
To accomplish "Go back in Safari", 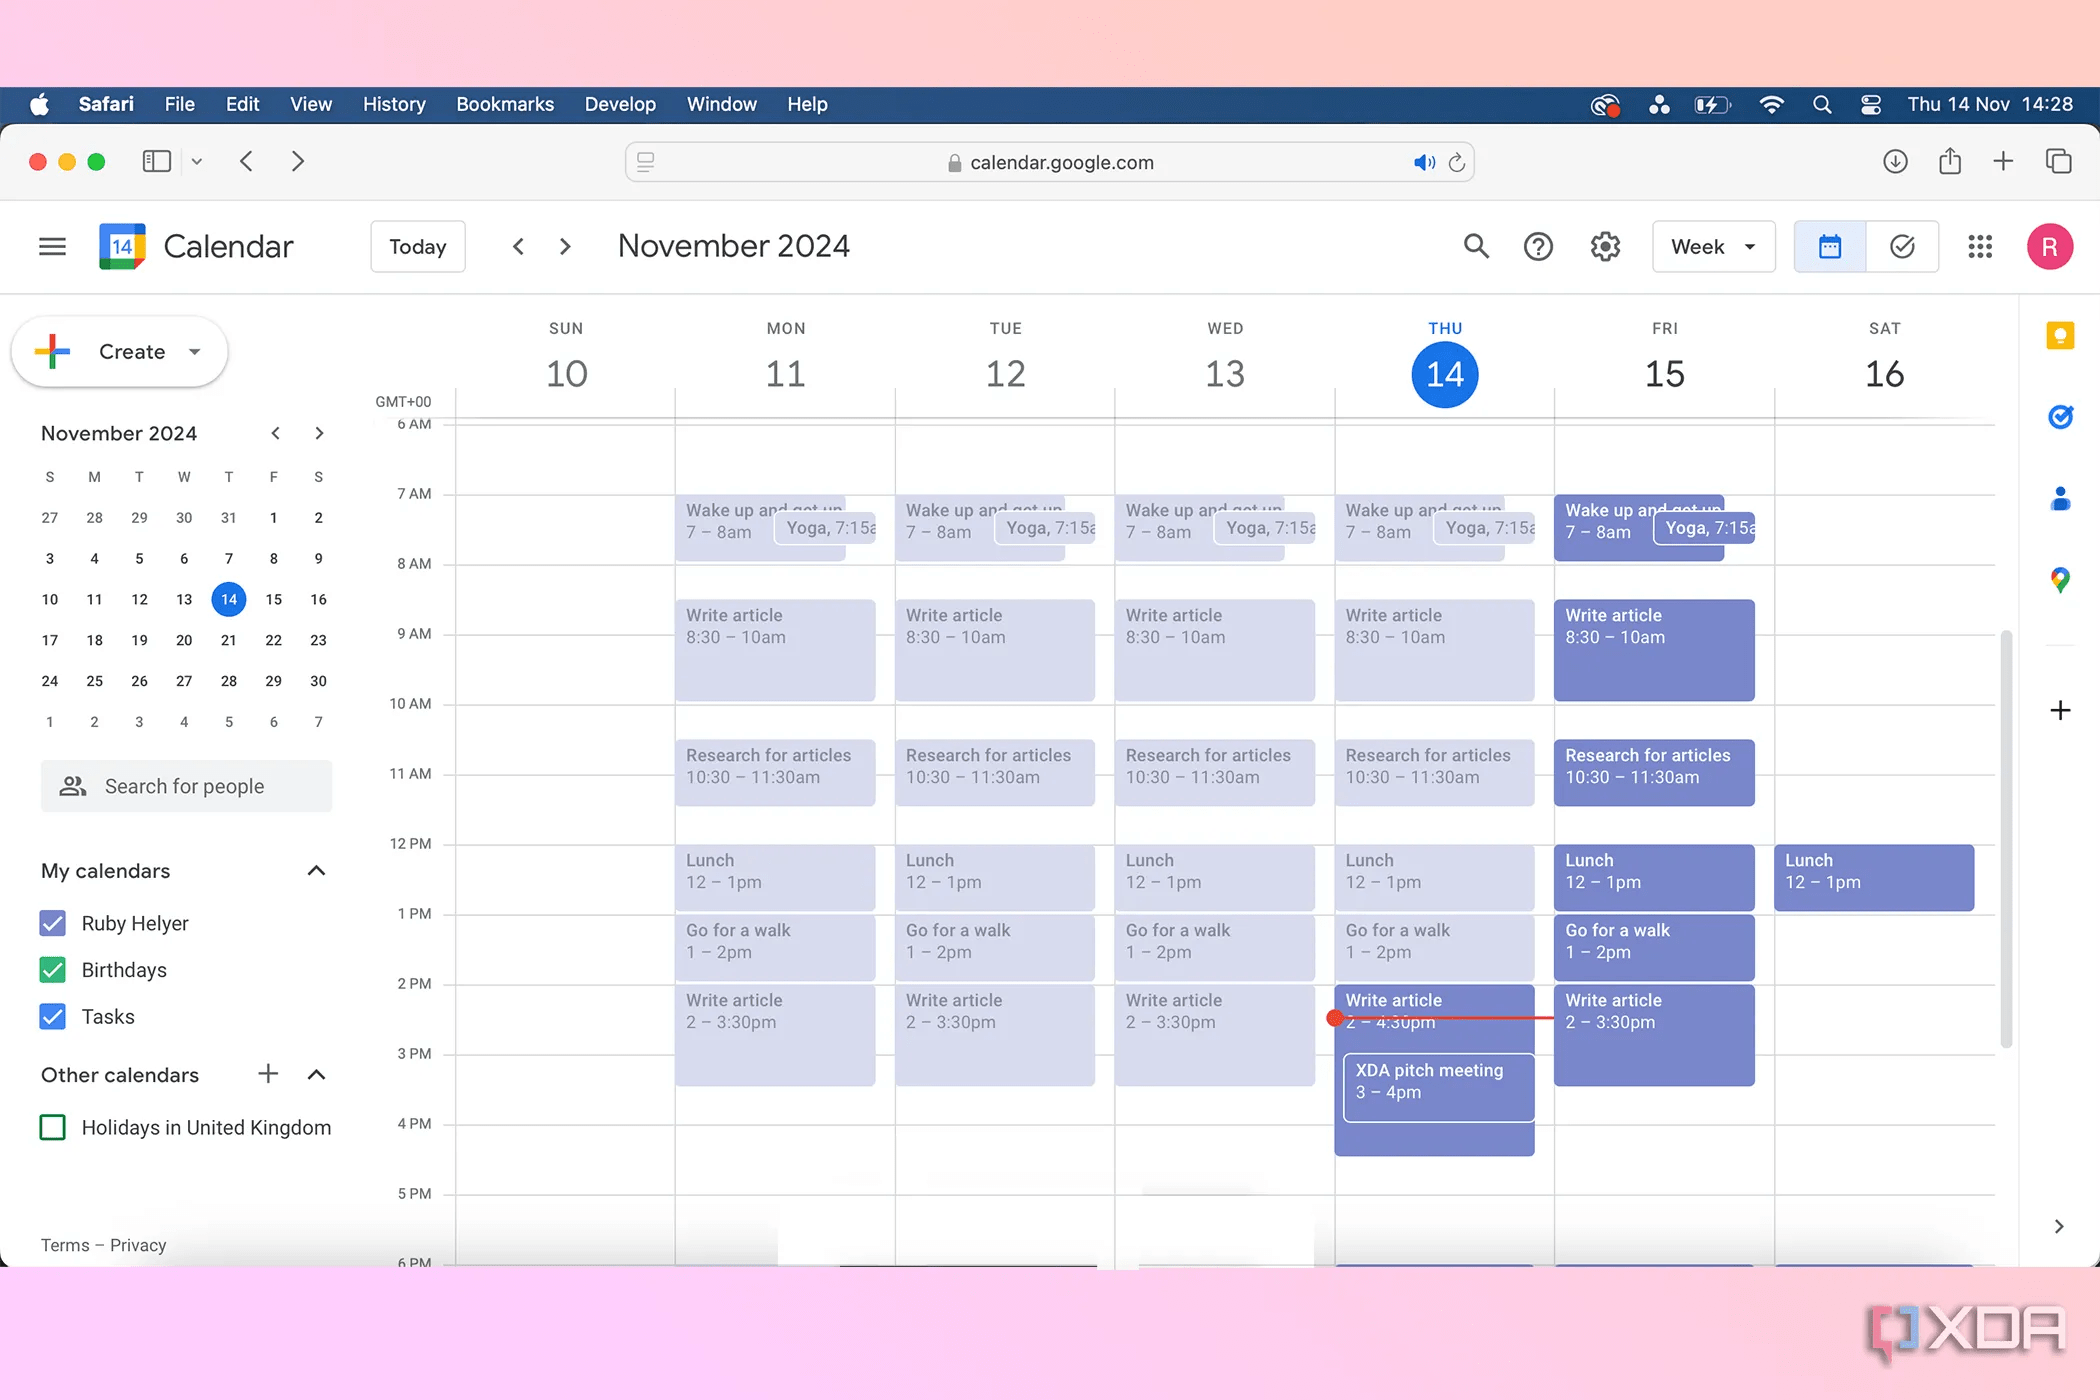I will click(x=246, y=161).
